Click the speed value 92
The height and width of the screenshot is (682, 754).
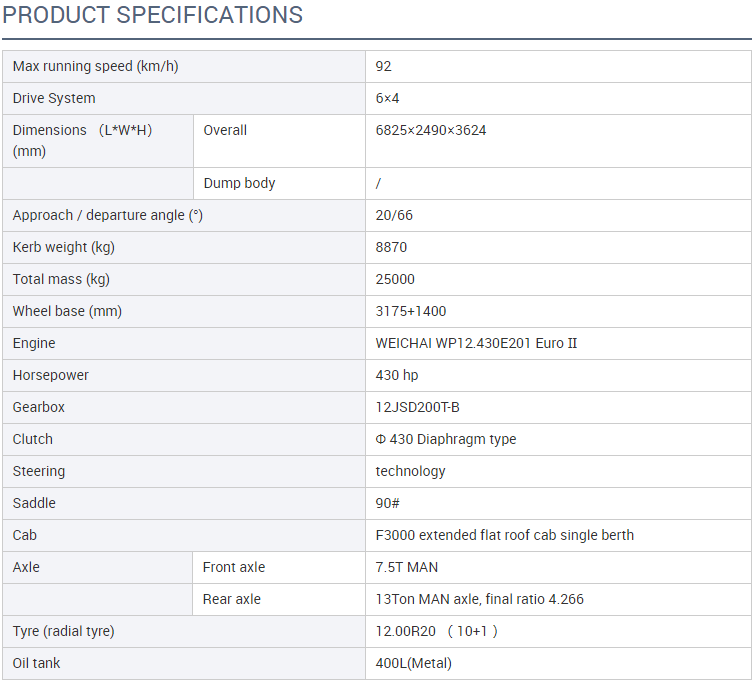[383, 66]
